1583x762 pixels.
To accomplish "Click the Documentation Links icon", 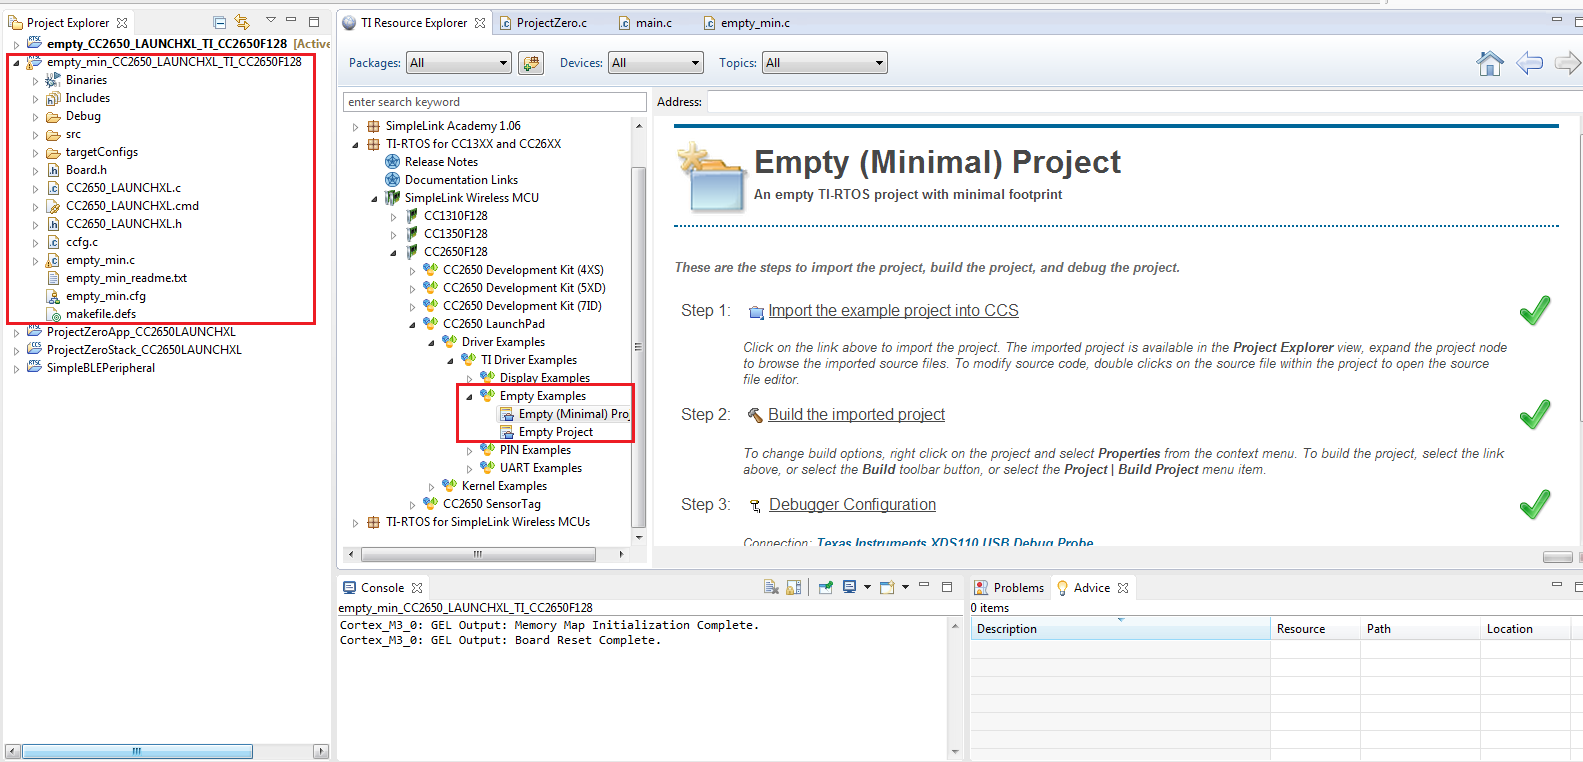I will pos(393,179).
